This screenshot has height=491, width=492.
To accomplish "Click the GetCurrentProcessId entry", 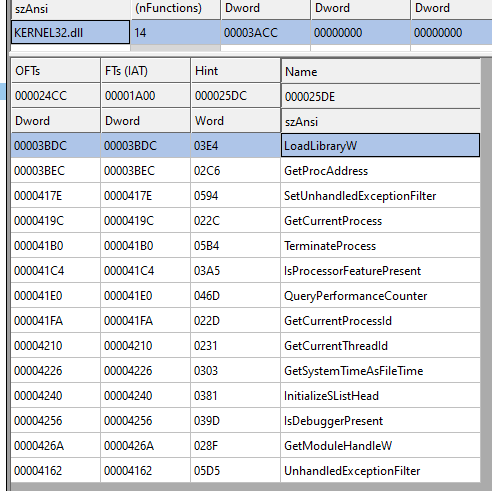I will pyautogui.click(x=338, y=321).
